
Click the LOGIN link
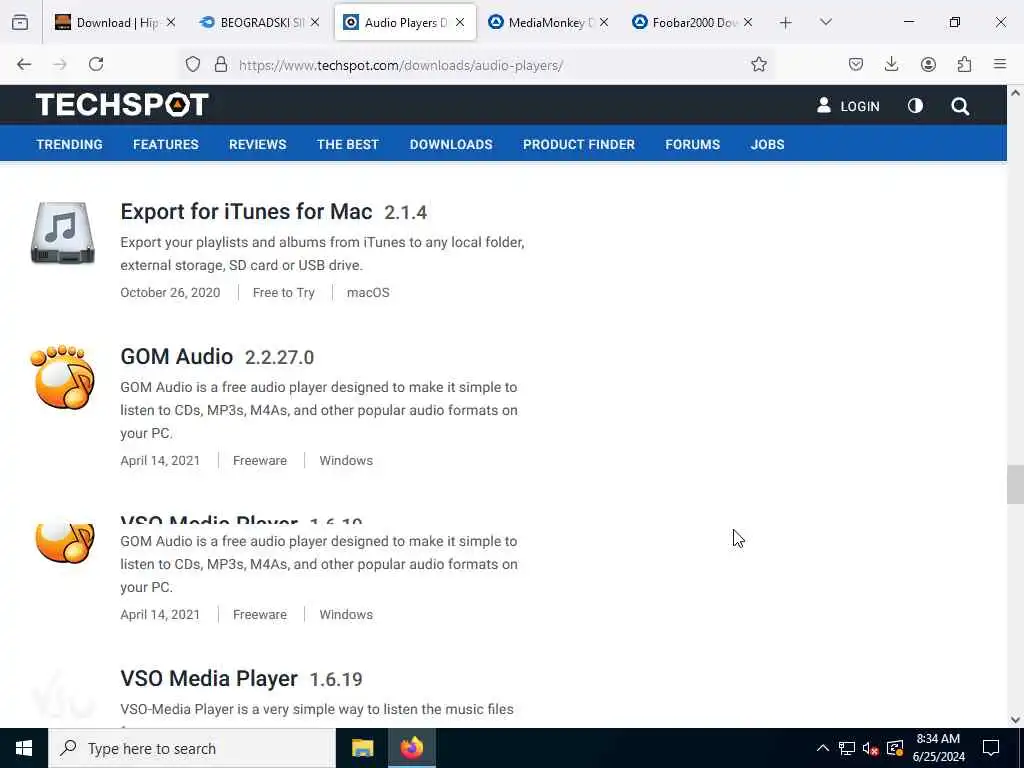(x=848, y=106)
